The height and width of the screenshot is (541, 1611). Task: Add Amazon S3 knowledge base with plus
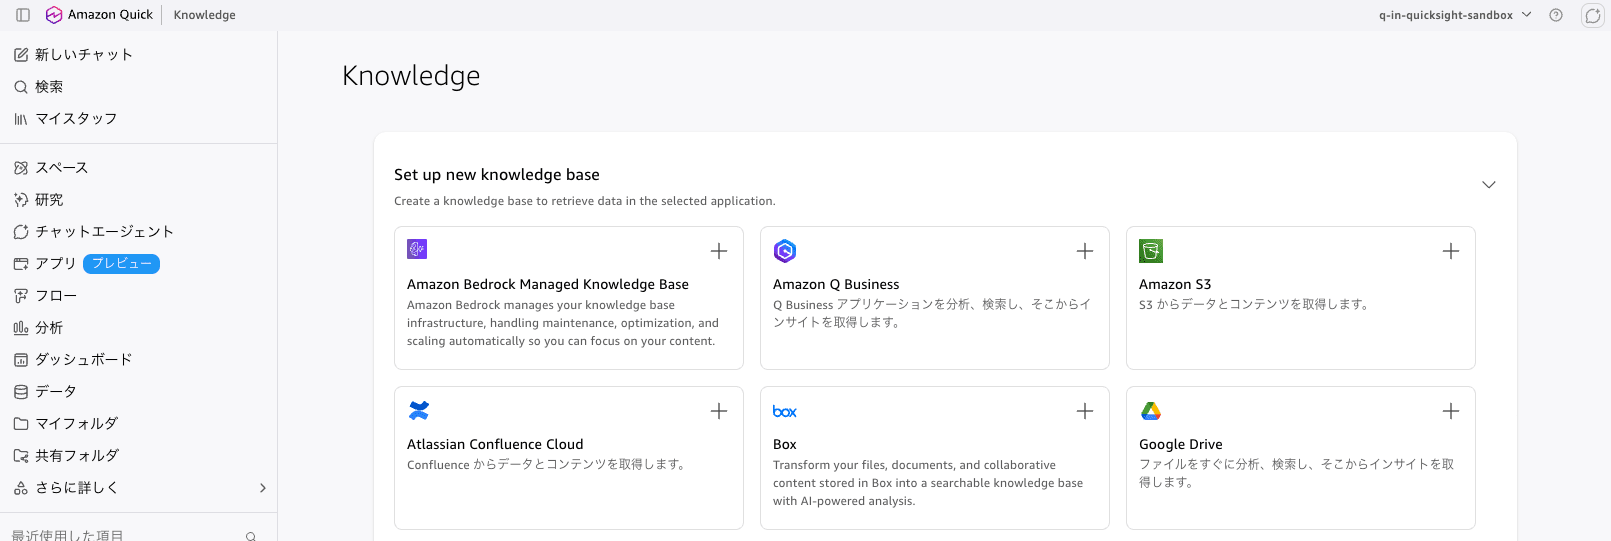(1451, 251)
